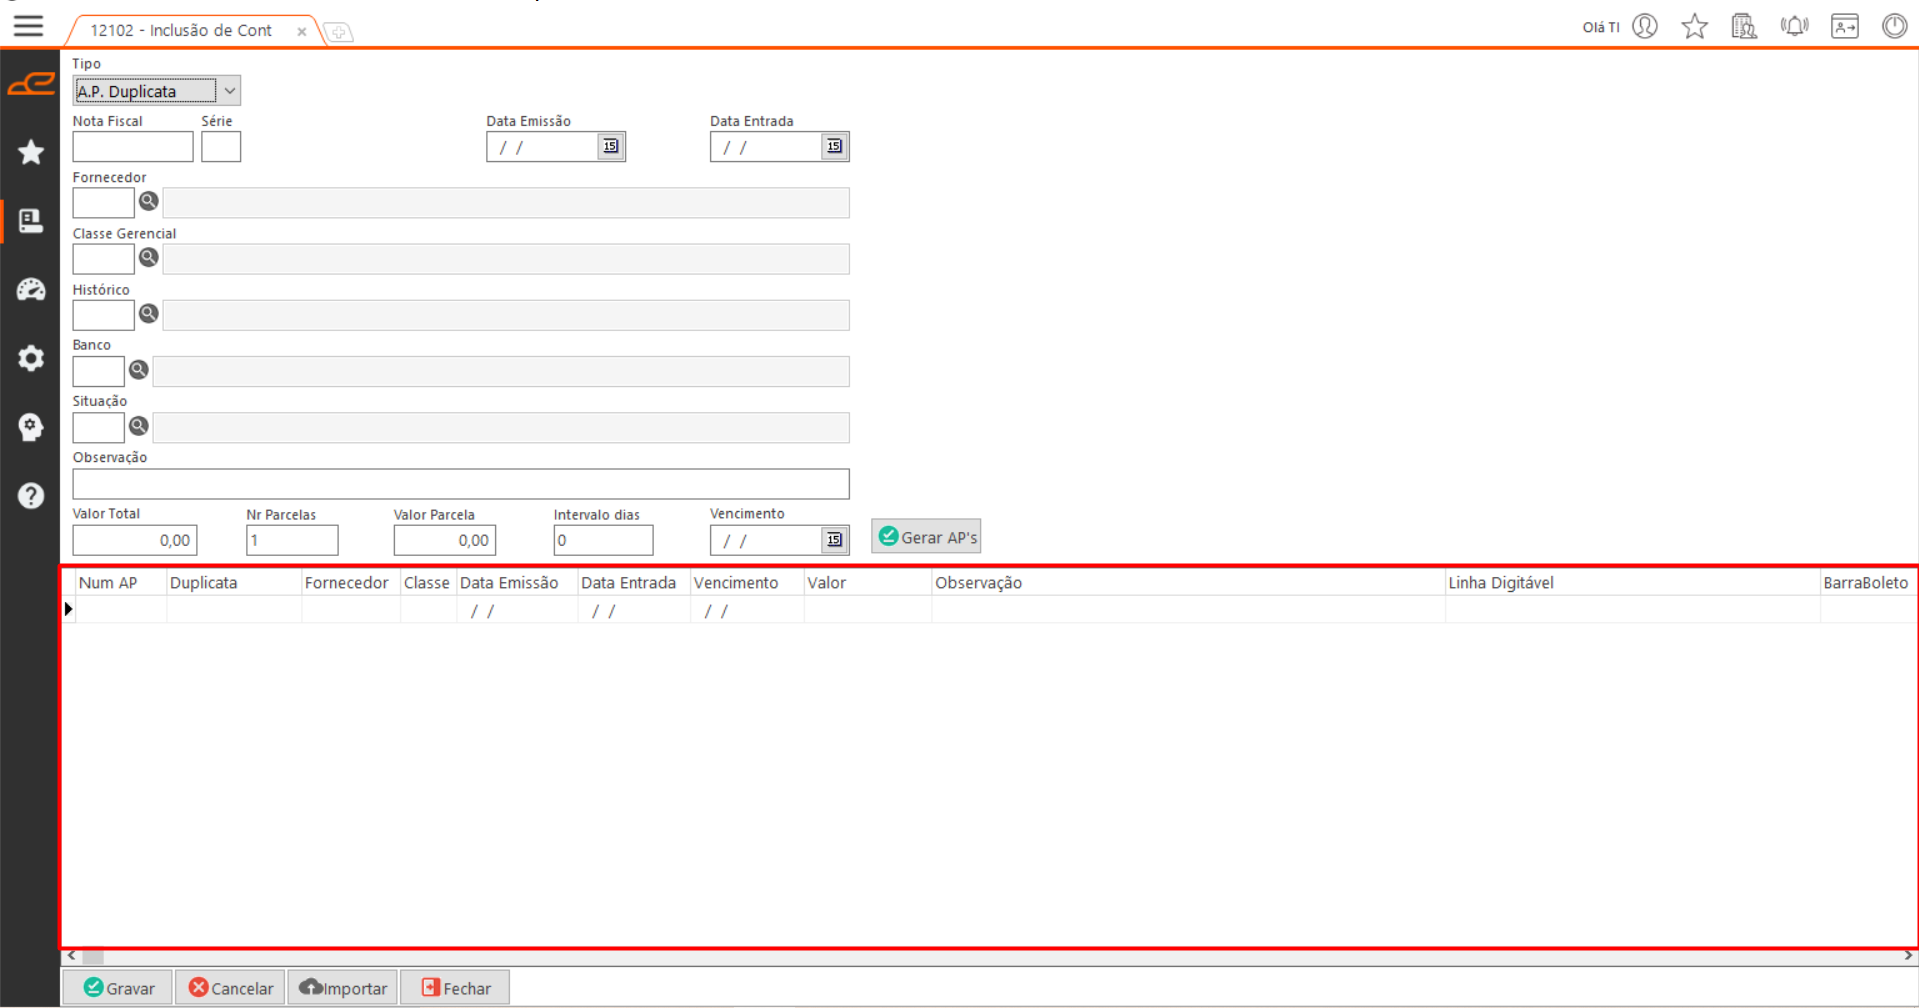The image size is (1919, 1008).
Task: Click the horizontal scrollbar right arrow
Action: (x=1908, y=956)
